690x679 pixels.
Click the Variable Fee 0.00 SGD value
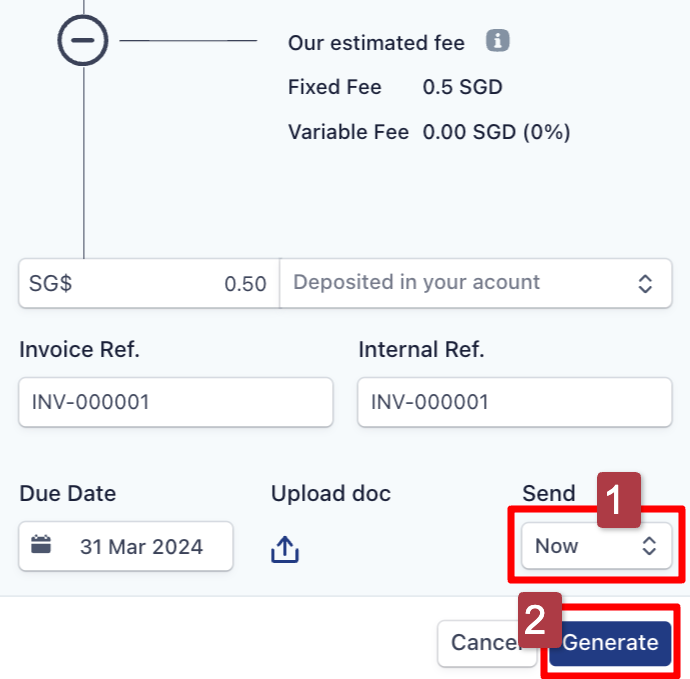coord(496,132)
